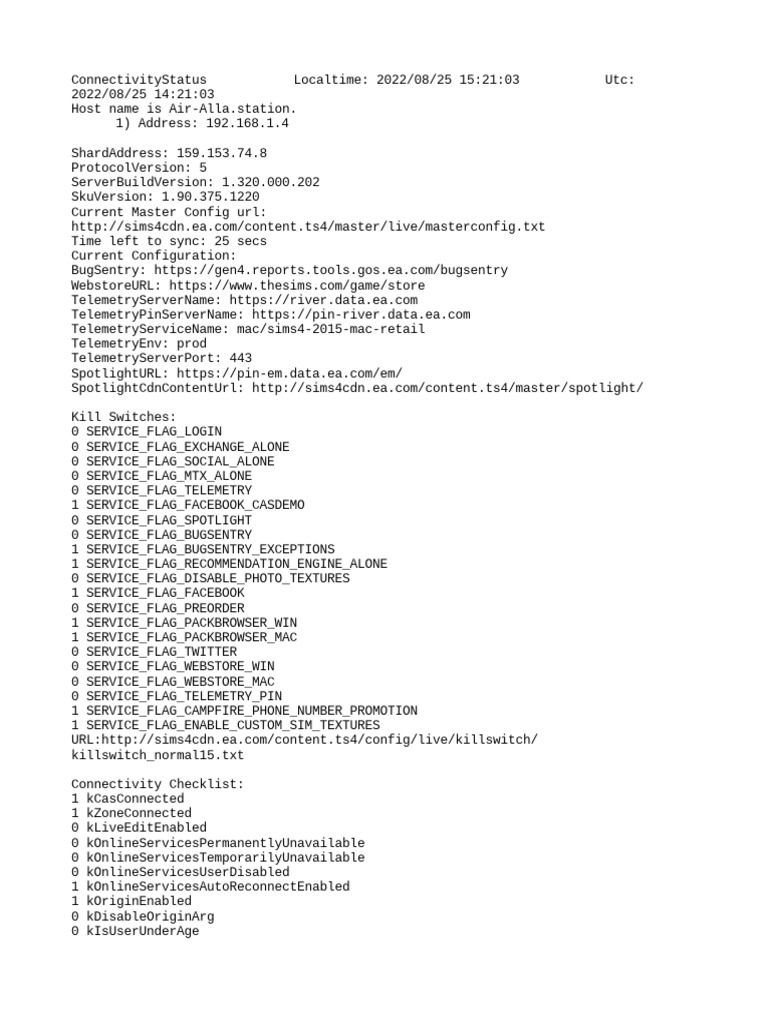Select the SkuVersion value line
This screenshot has height=1024, width=768.
tap(165, 197)
